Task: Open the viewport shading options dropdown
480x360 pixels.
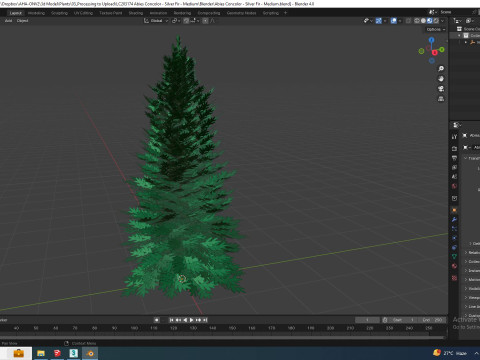Action: (x=443, y=21)
